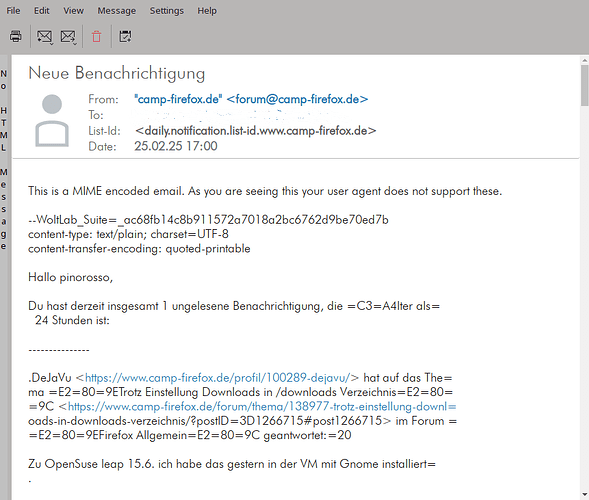
Task: Open the File menu
Action: [13, 11]
